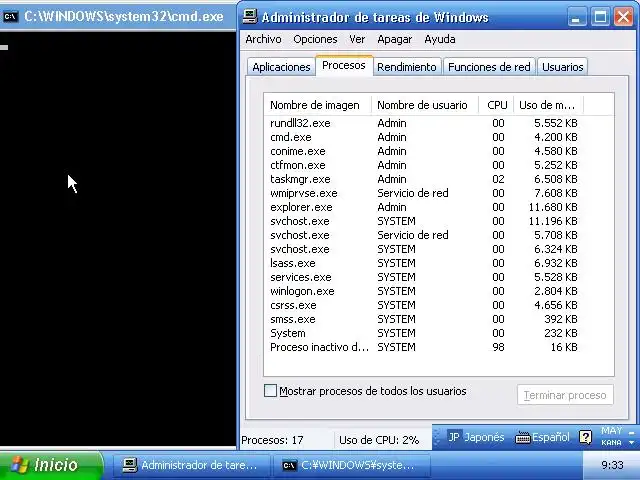Select the smss.exe process row
The width and height of the screenshot is (640, 480).
(x=424, y=319)
